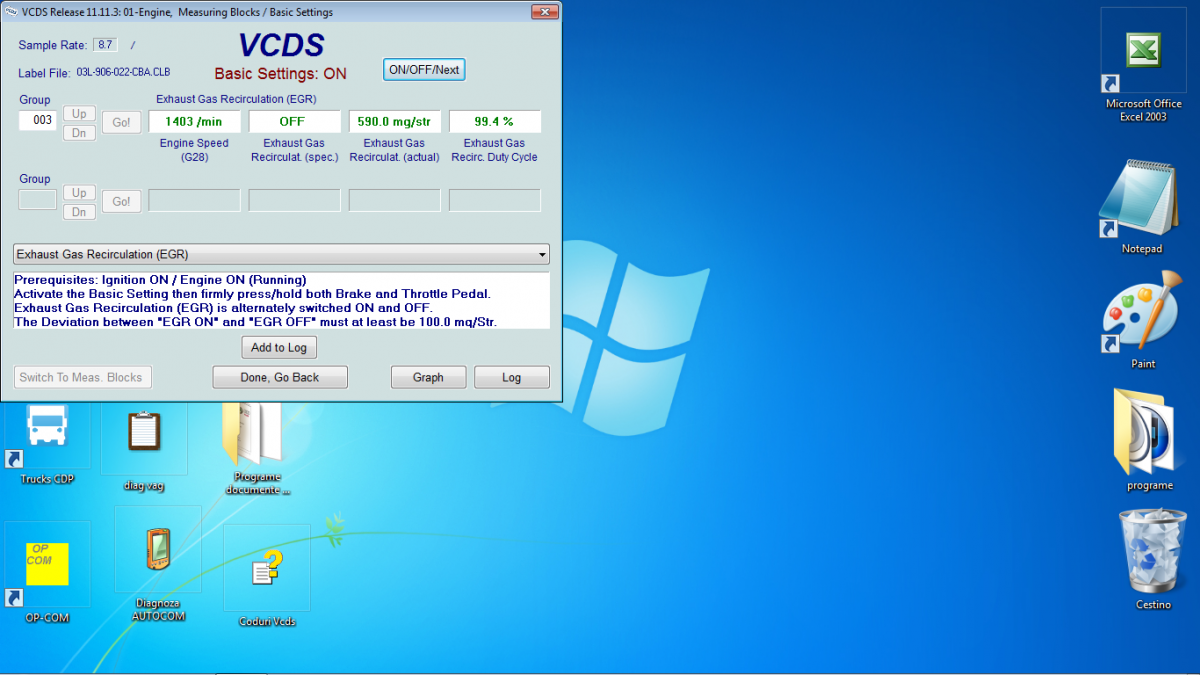Image resolution: width=1200 pixels, height=675 pixels.
Task: Click the EGR specified value OFF
Action: coord(295,121)
